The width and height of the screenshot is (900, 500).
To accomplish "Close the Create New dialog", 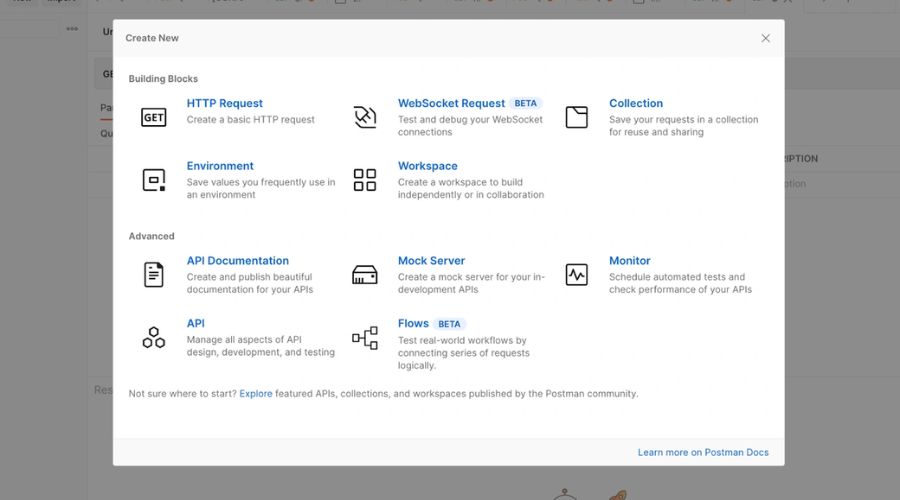I will pyautogui.click(x=765, y=38).
